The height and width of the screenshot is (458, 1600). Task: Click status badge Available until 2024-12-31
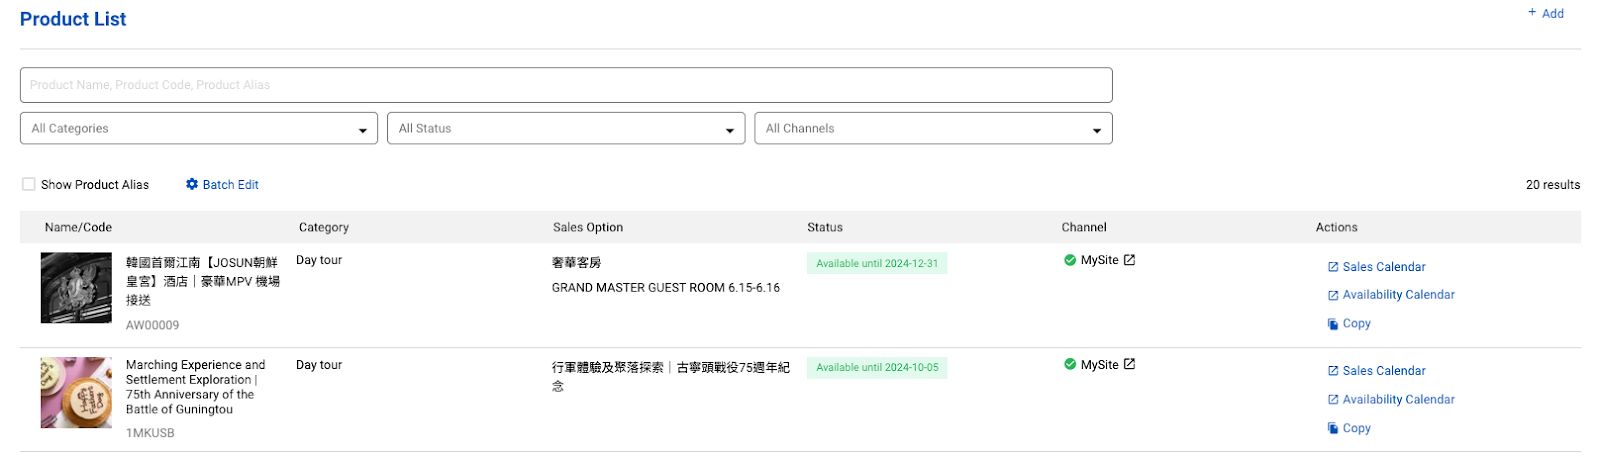click(x=877, y=263)
